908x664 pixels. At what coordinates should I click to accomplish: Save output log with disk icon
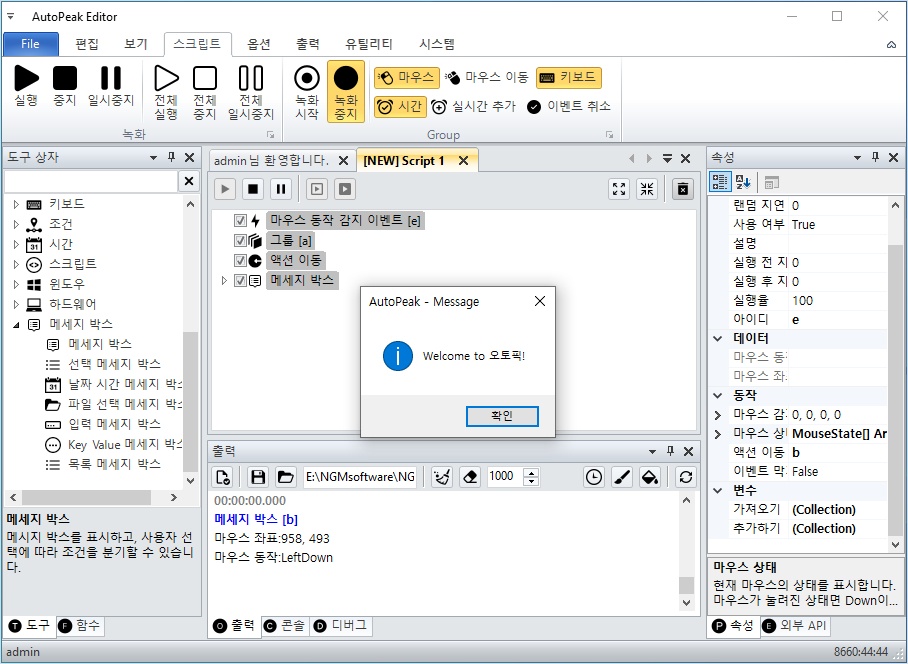tap(258, 477)
